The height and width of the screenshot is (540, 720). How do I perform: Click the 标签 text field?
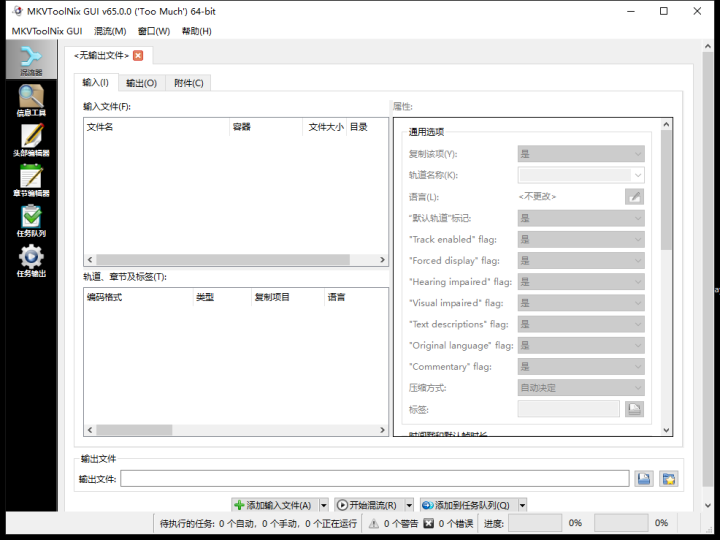(x=568, y=409)
